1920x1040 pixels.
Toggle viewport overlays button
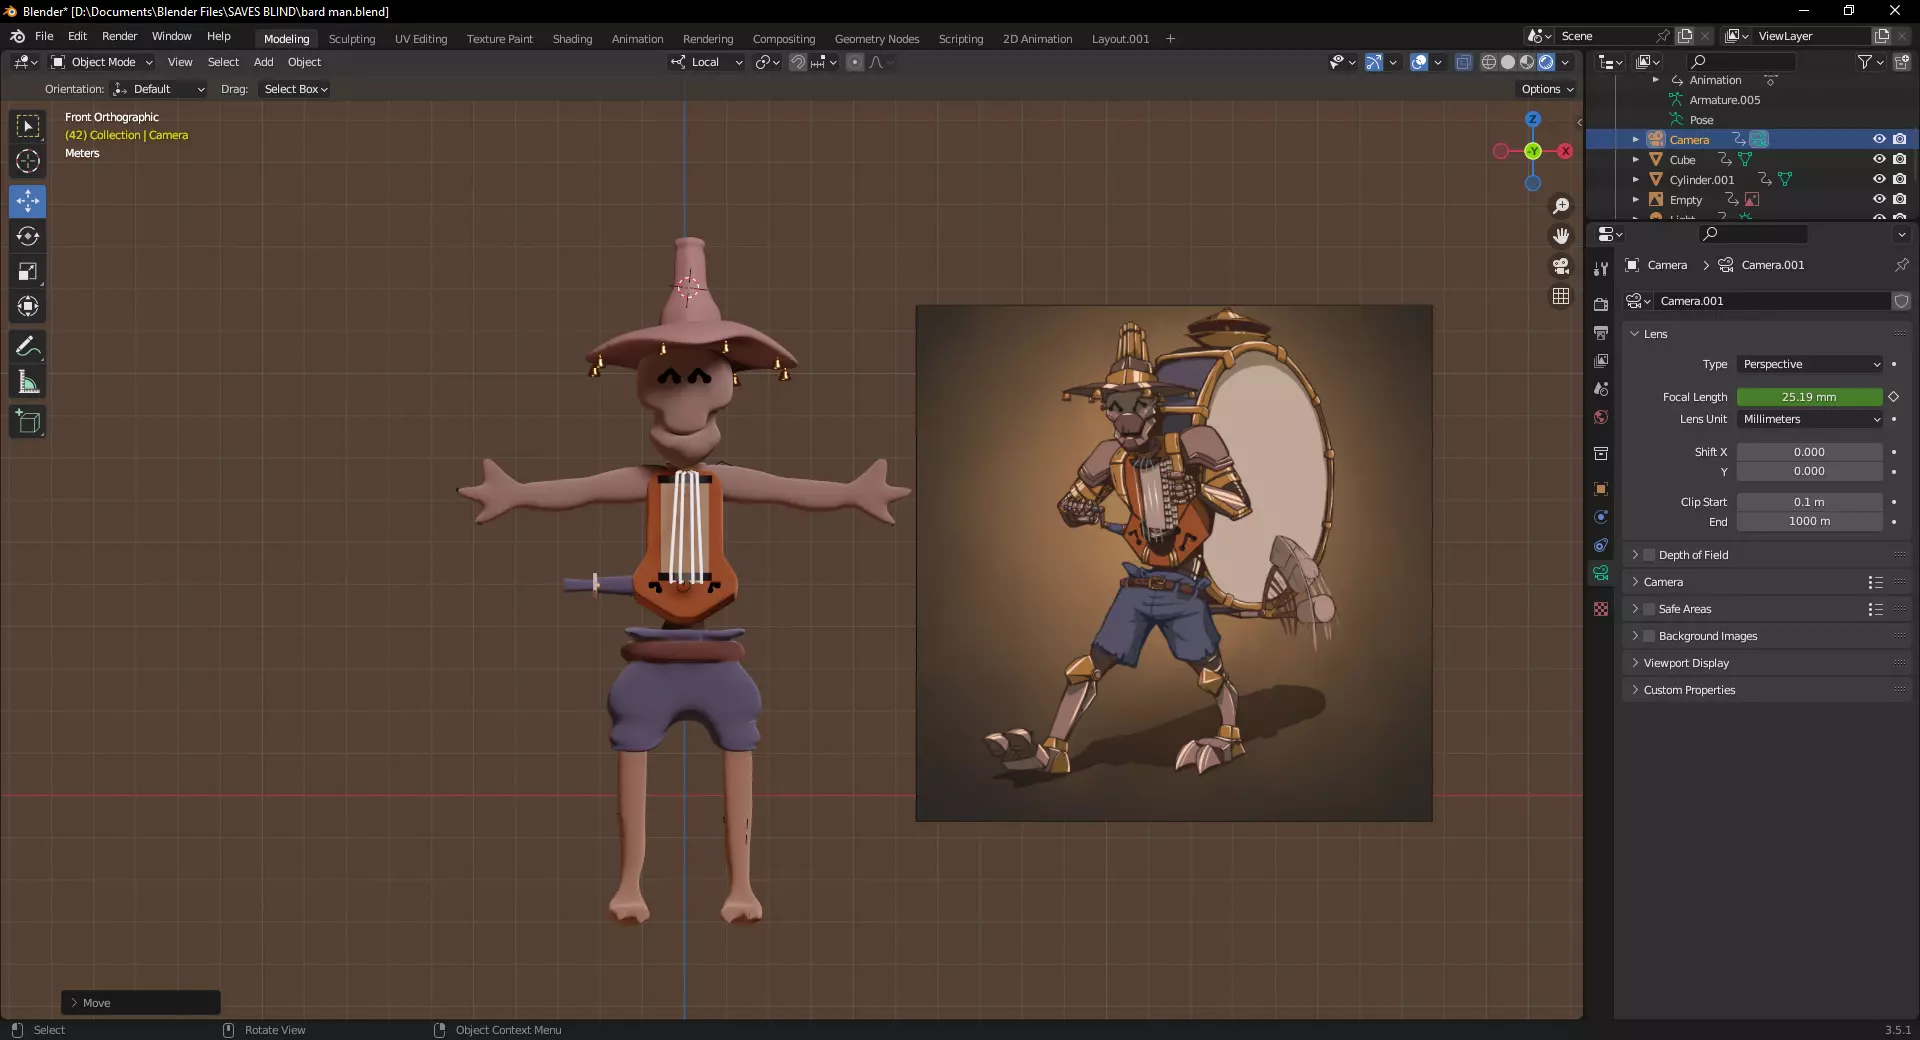[1419, 62]
